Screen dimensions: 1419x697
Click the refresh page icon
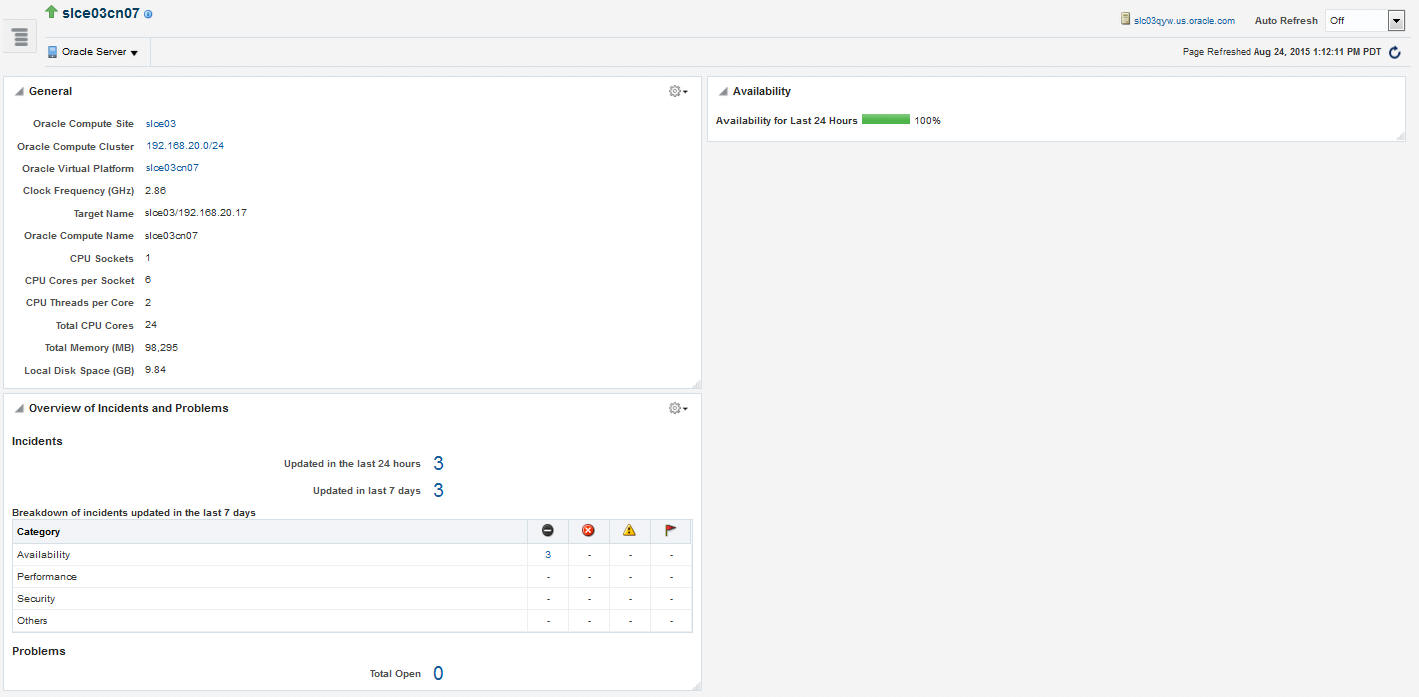1395,52
